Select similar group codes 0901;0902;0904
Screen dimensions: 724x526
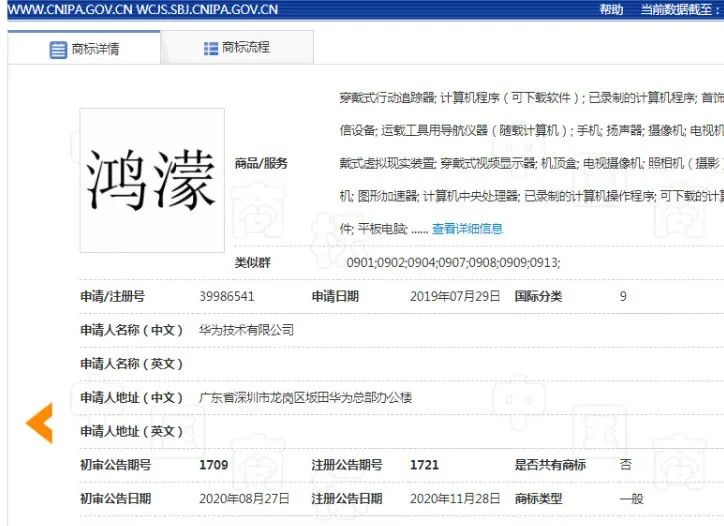click(x=453, y=263)
